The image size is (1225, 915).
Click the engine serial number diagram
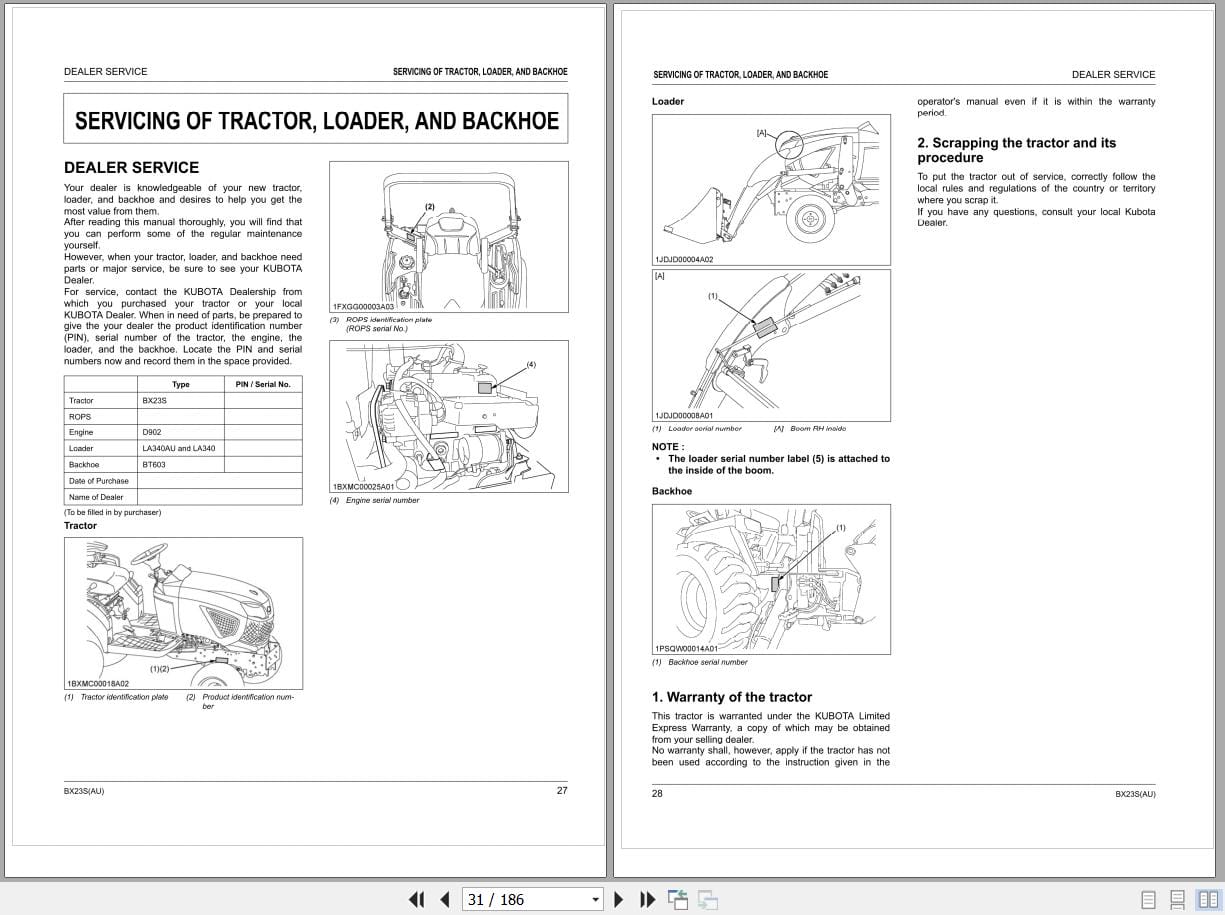point(448,416)
